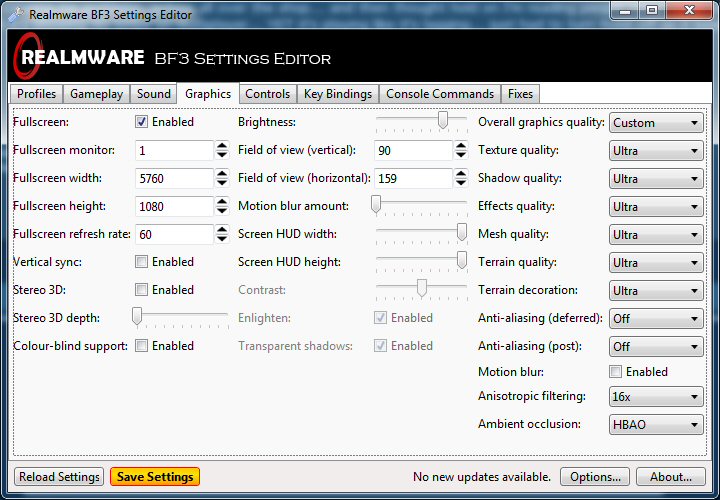Click the Realmware logo in header
This screenshot has height=500, width=720.
coord(79,57)
